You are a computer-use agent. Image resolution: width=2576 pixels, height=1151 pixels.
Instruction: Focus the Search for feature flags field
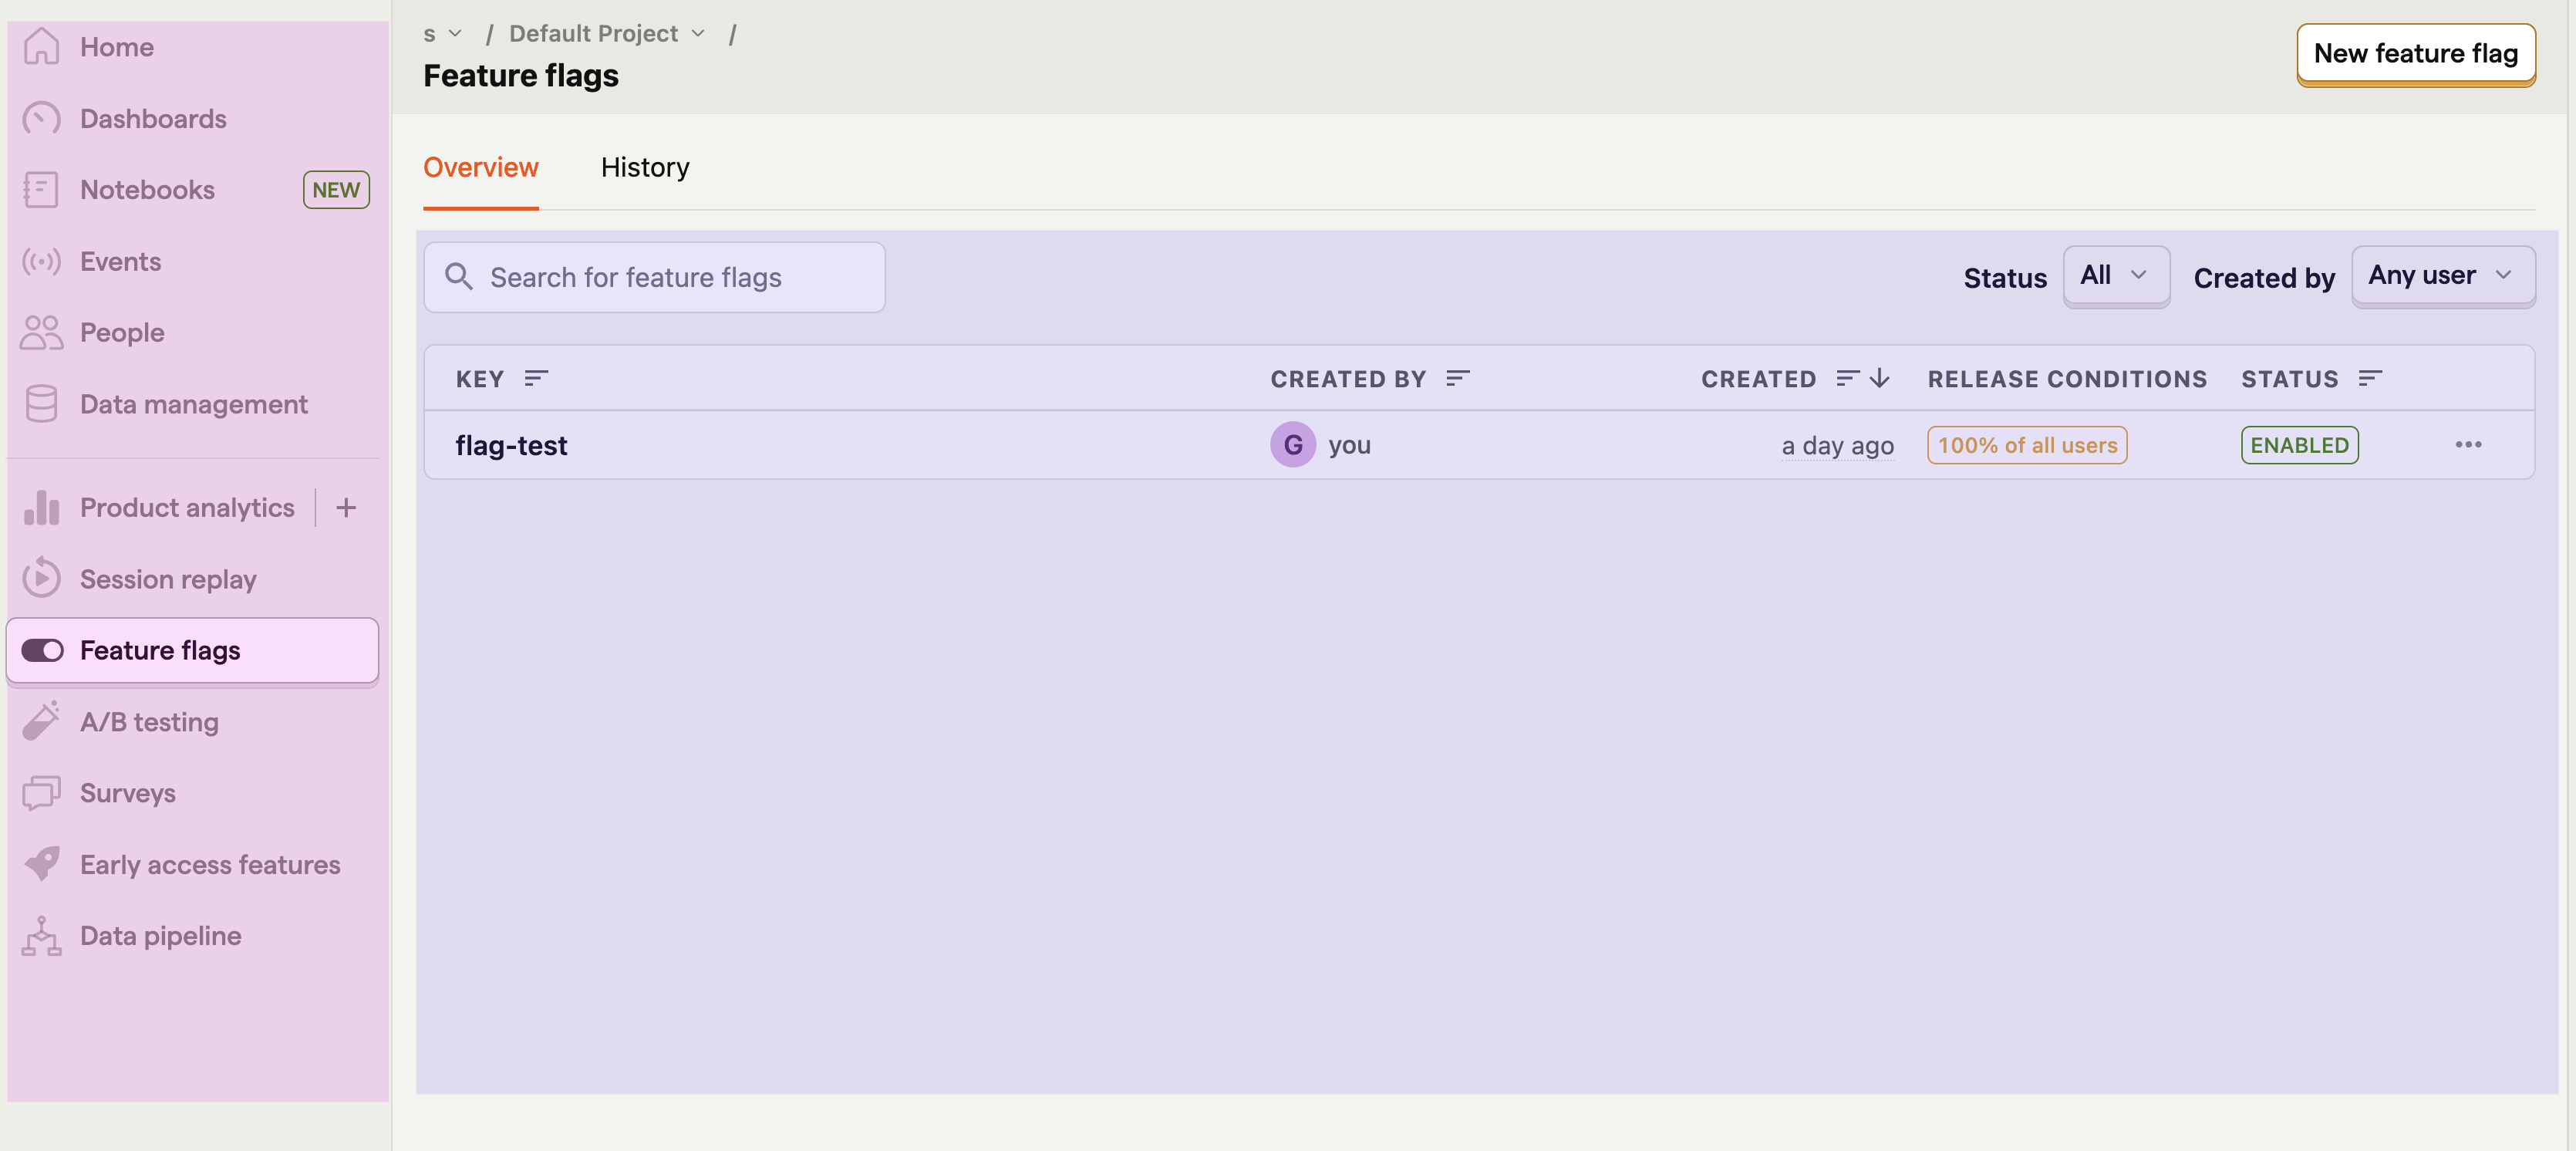pos(655,278)
